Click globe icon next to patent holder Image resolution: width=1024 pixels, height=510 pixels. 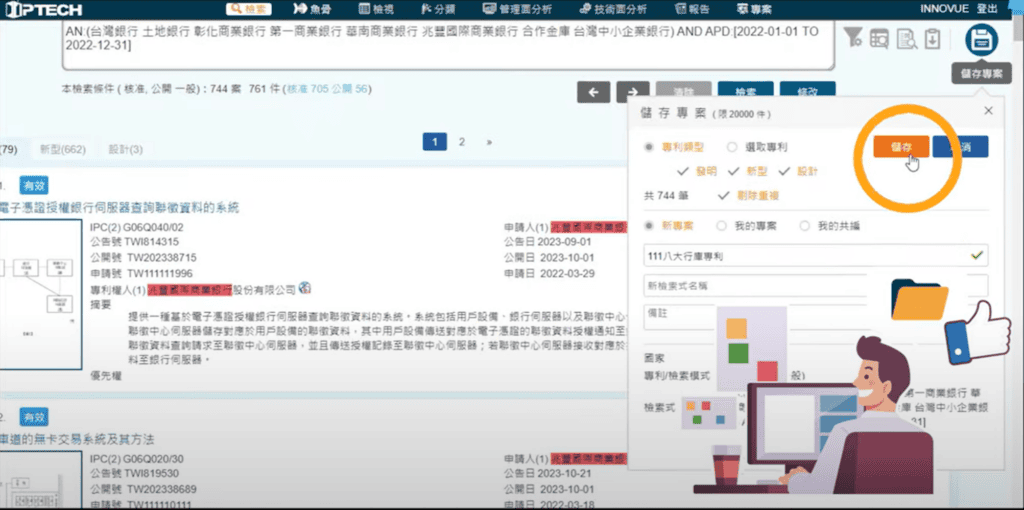305,288
